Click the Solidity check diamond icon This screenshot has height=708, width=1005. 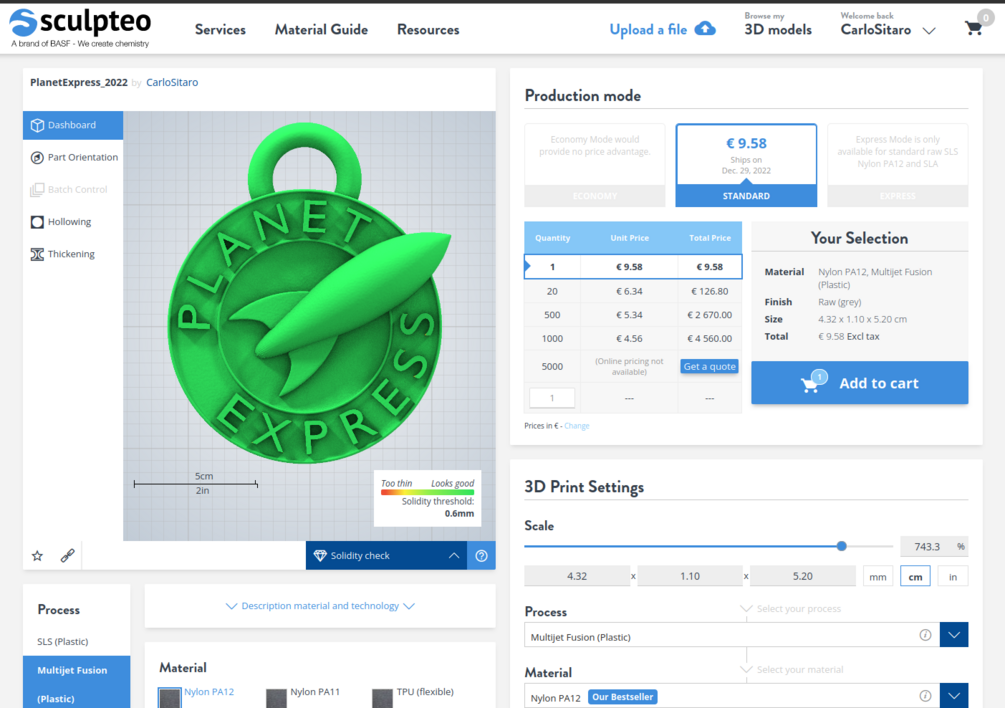coord(320,556)
